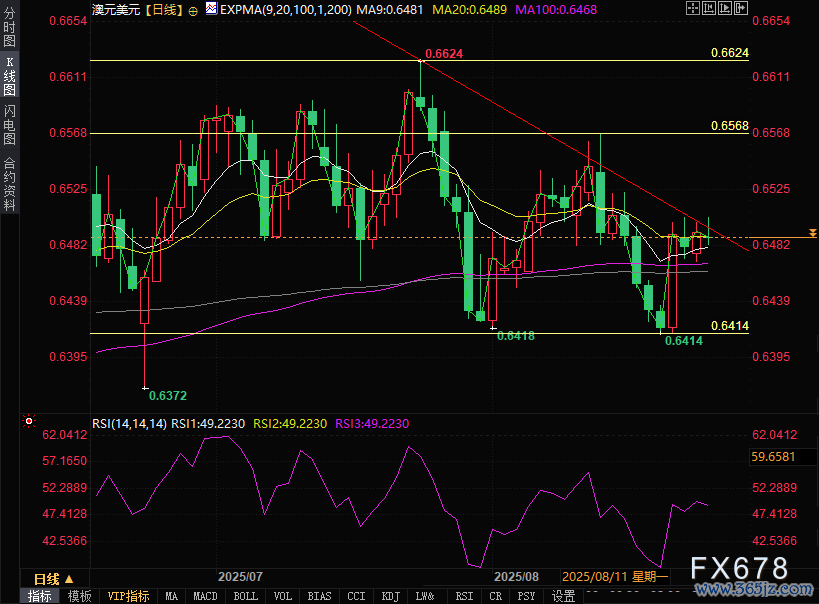The image size is (819, 604).
Task: Click the RSI panel settings gear icon
Action: (30, 422)
